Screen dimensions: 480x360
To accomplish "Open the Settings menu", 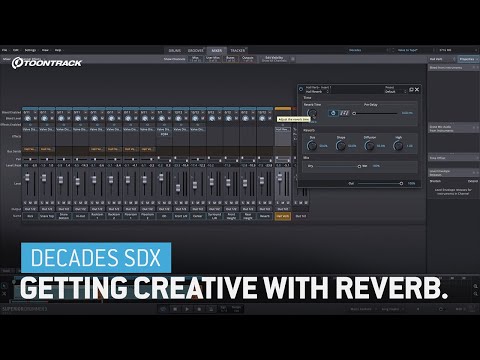I will pos(30,50).
